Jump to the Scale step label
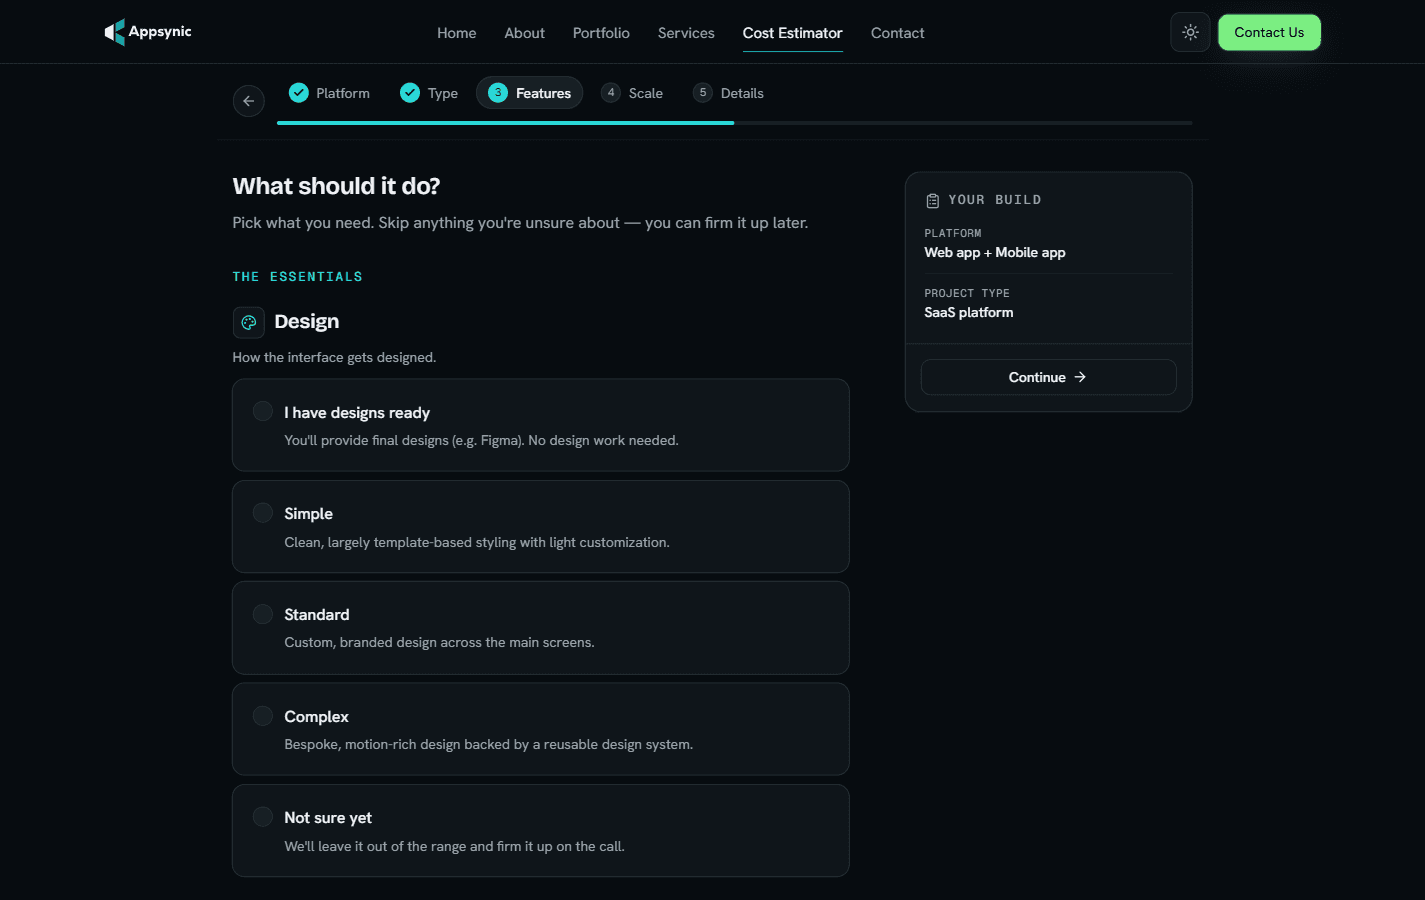Viewport: 1425px width, 900px height. point(646,93)
